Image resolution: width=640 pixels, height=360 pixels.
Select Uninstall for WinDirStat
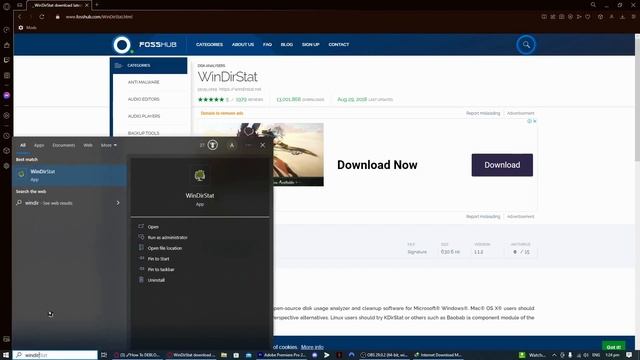click(156, 280)
